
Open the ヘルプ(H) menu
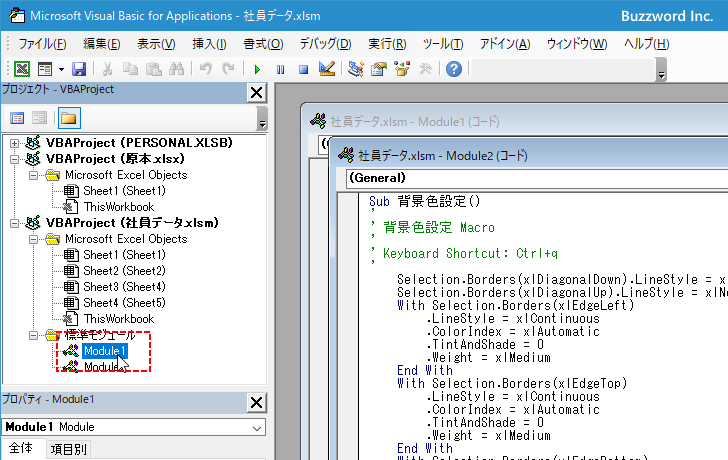(646, 44)
